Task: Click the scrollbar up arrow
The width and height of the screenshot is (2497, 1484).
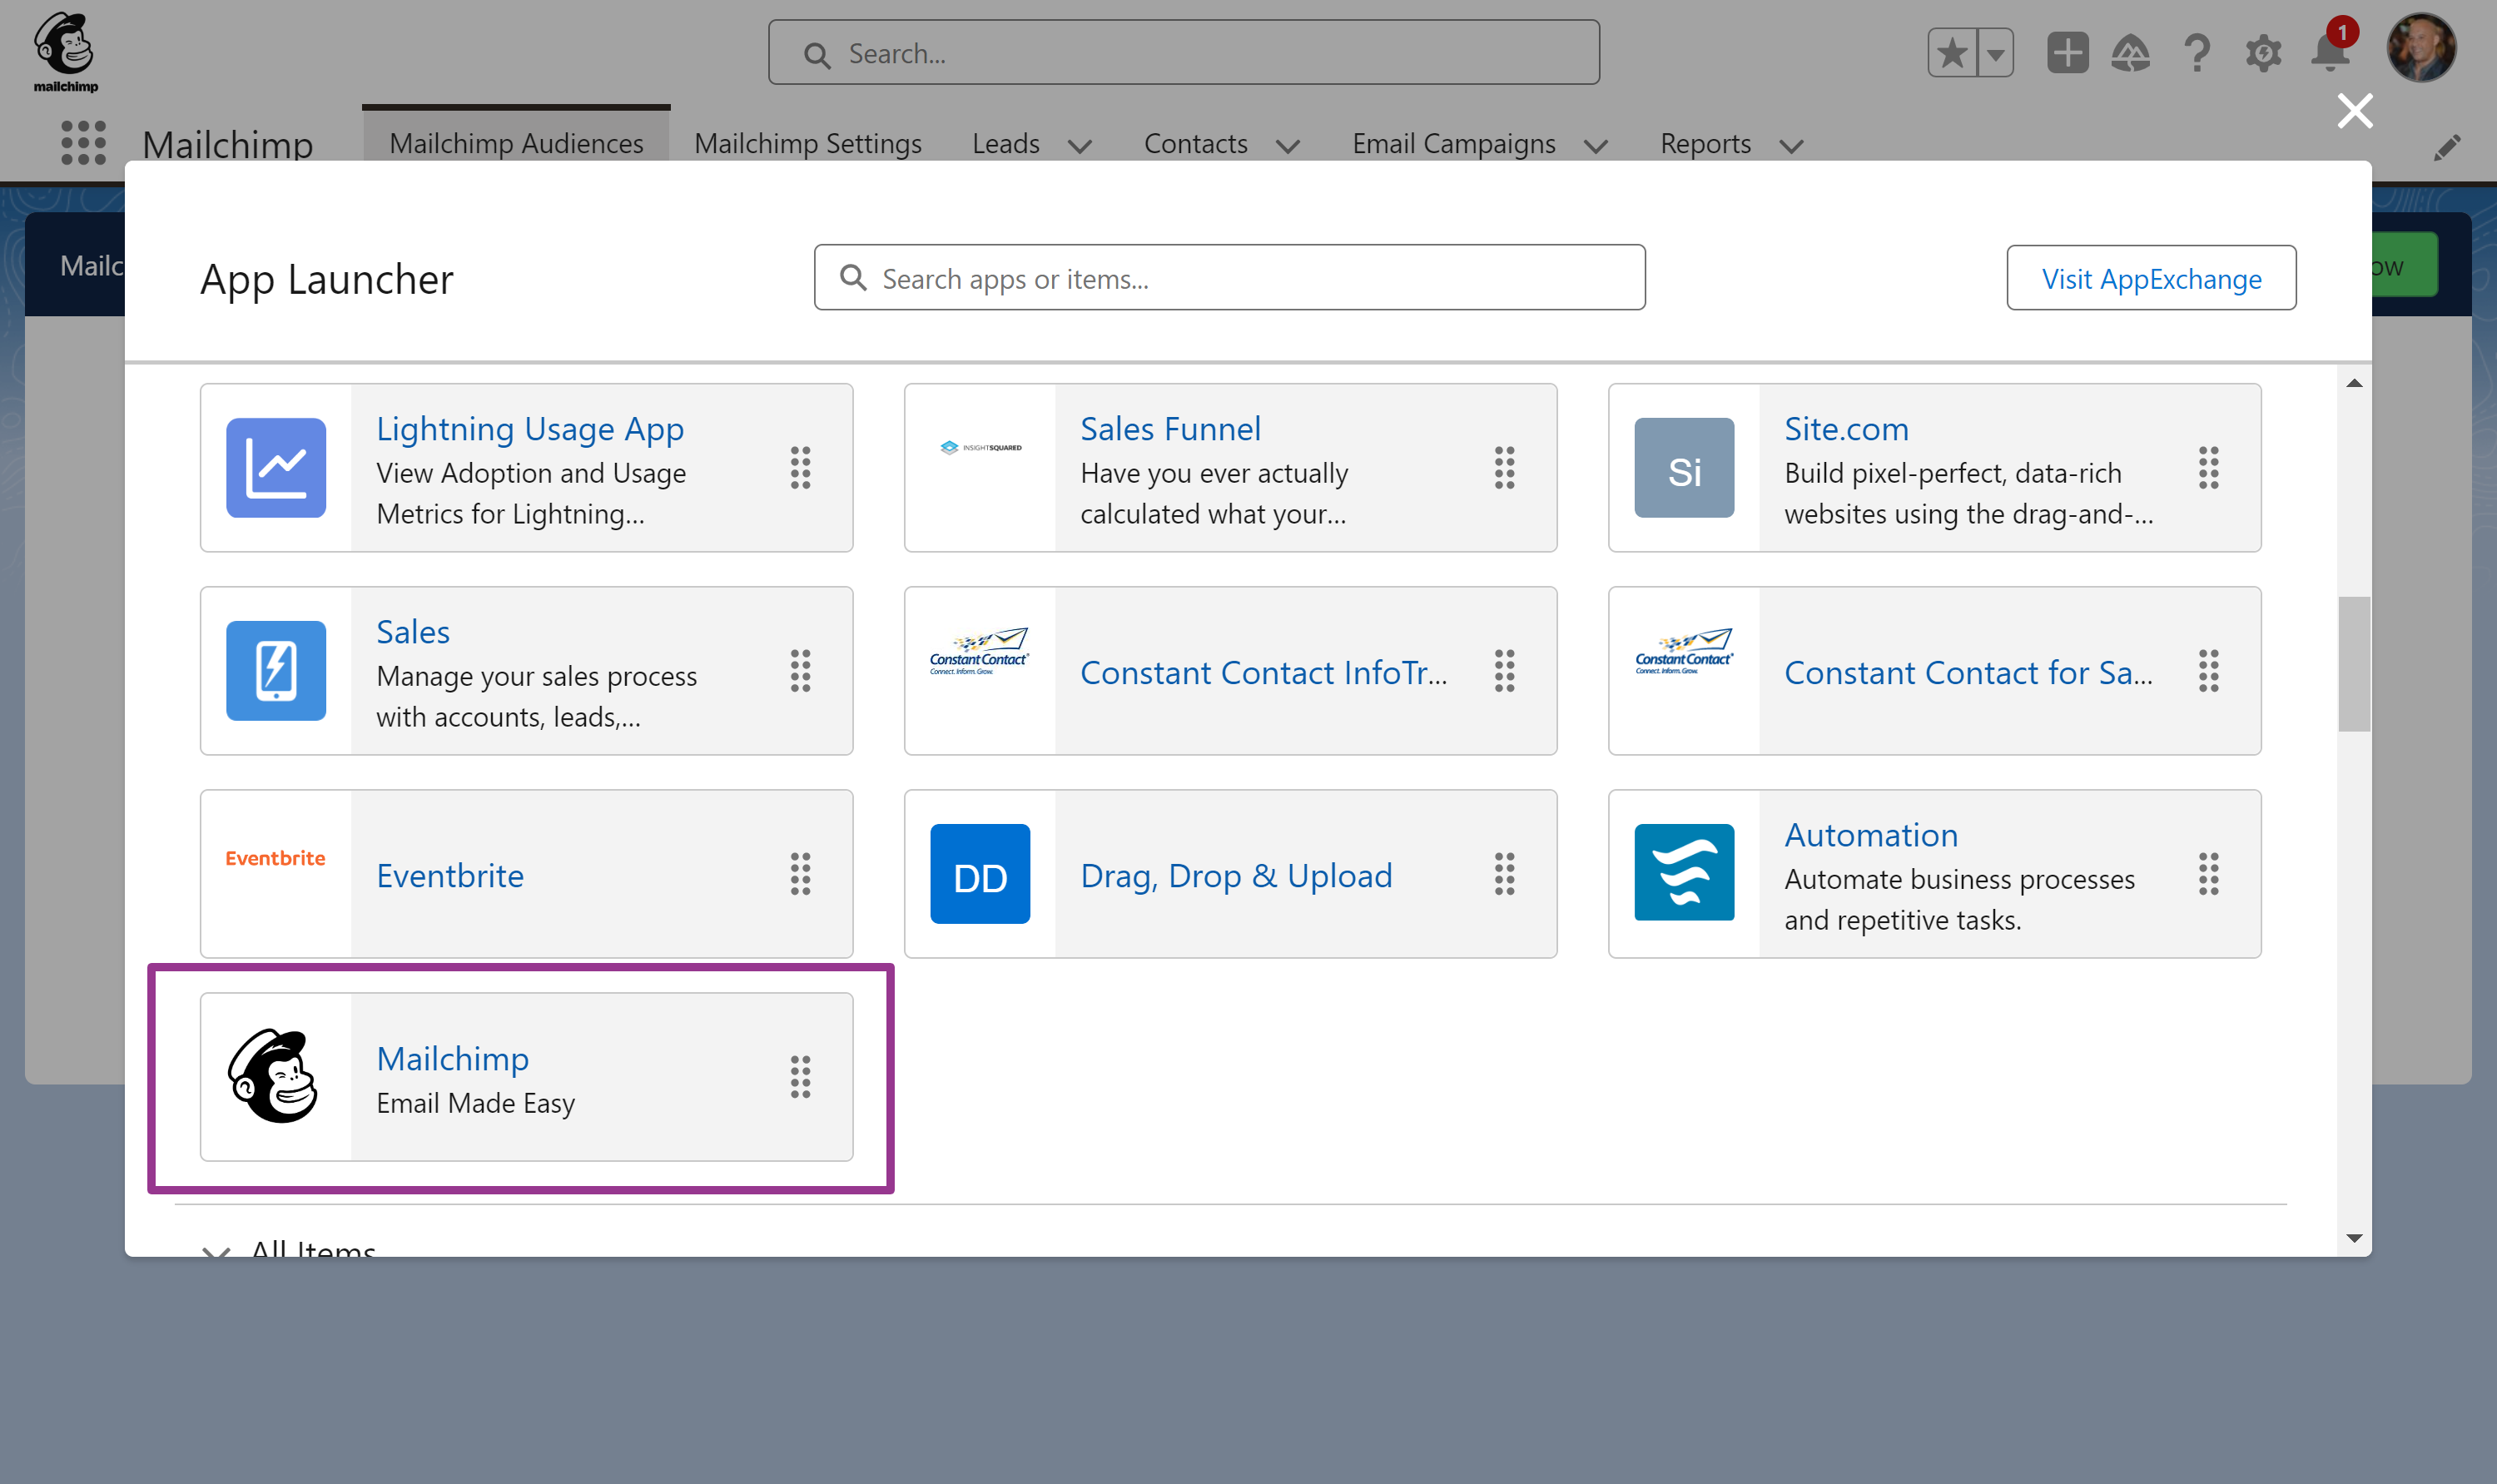Action: pyautogui.click(x=2354, y=383)
